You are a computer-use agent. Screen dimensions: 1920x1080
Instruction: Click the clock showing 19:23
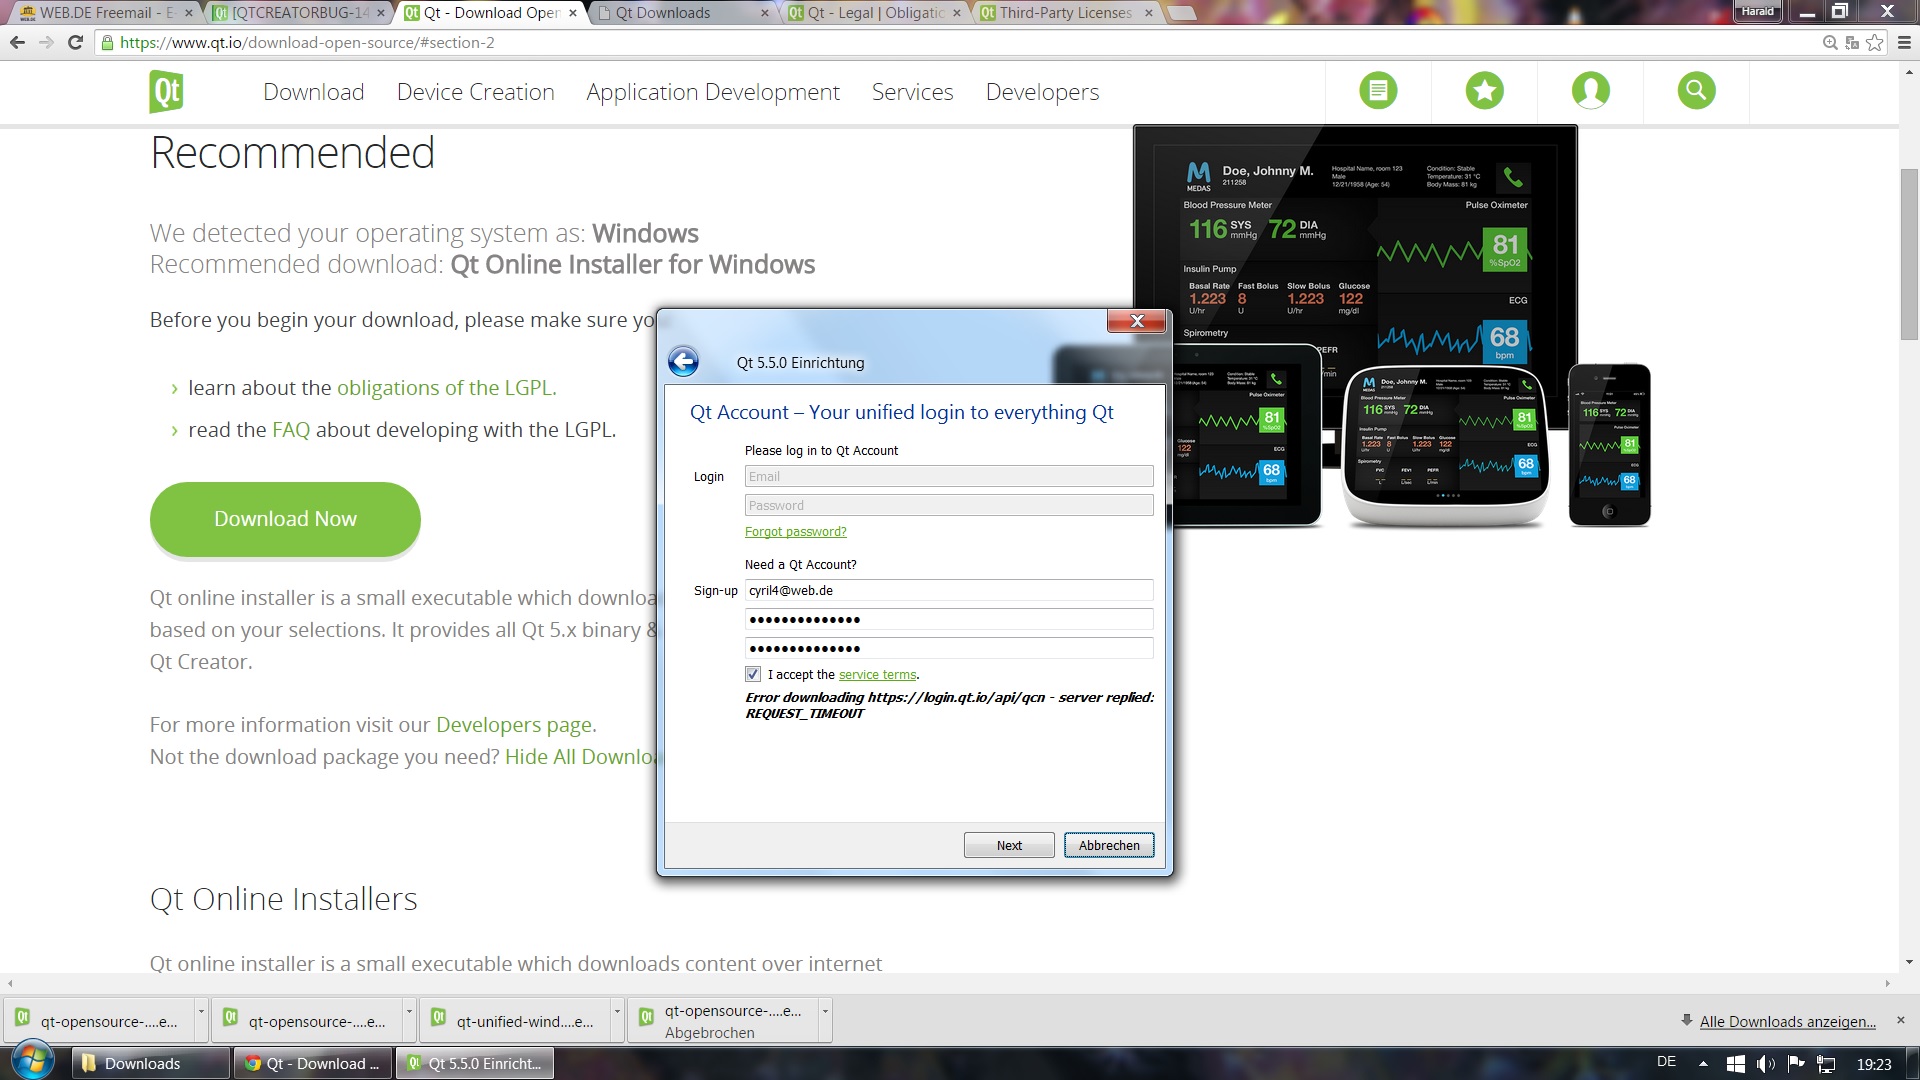click(1874, 1064)
